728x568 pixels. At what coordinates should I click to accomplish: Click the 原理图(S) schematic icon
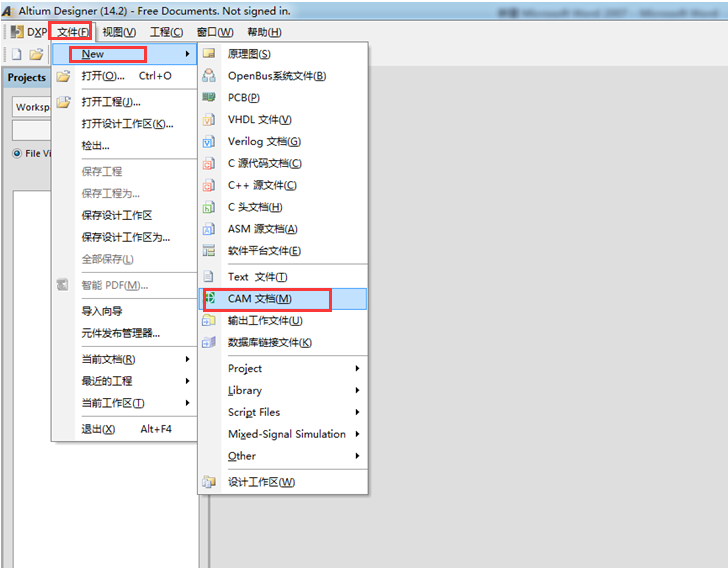[x=209, y=53]
